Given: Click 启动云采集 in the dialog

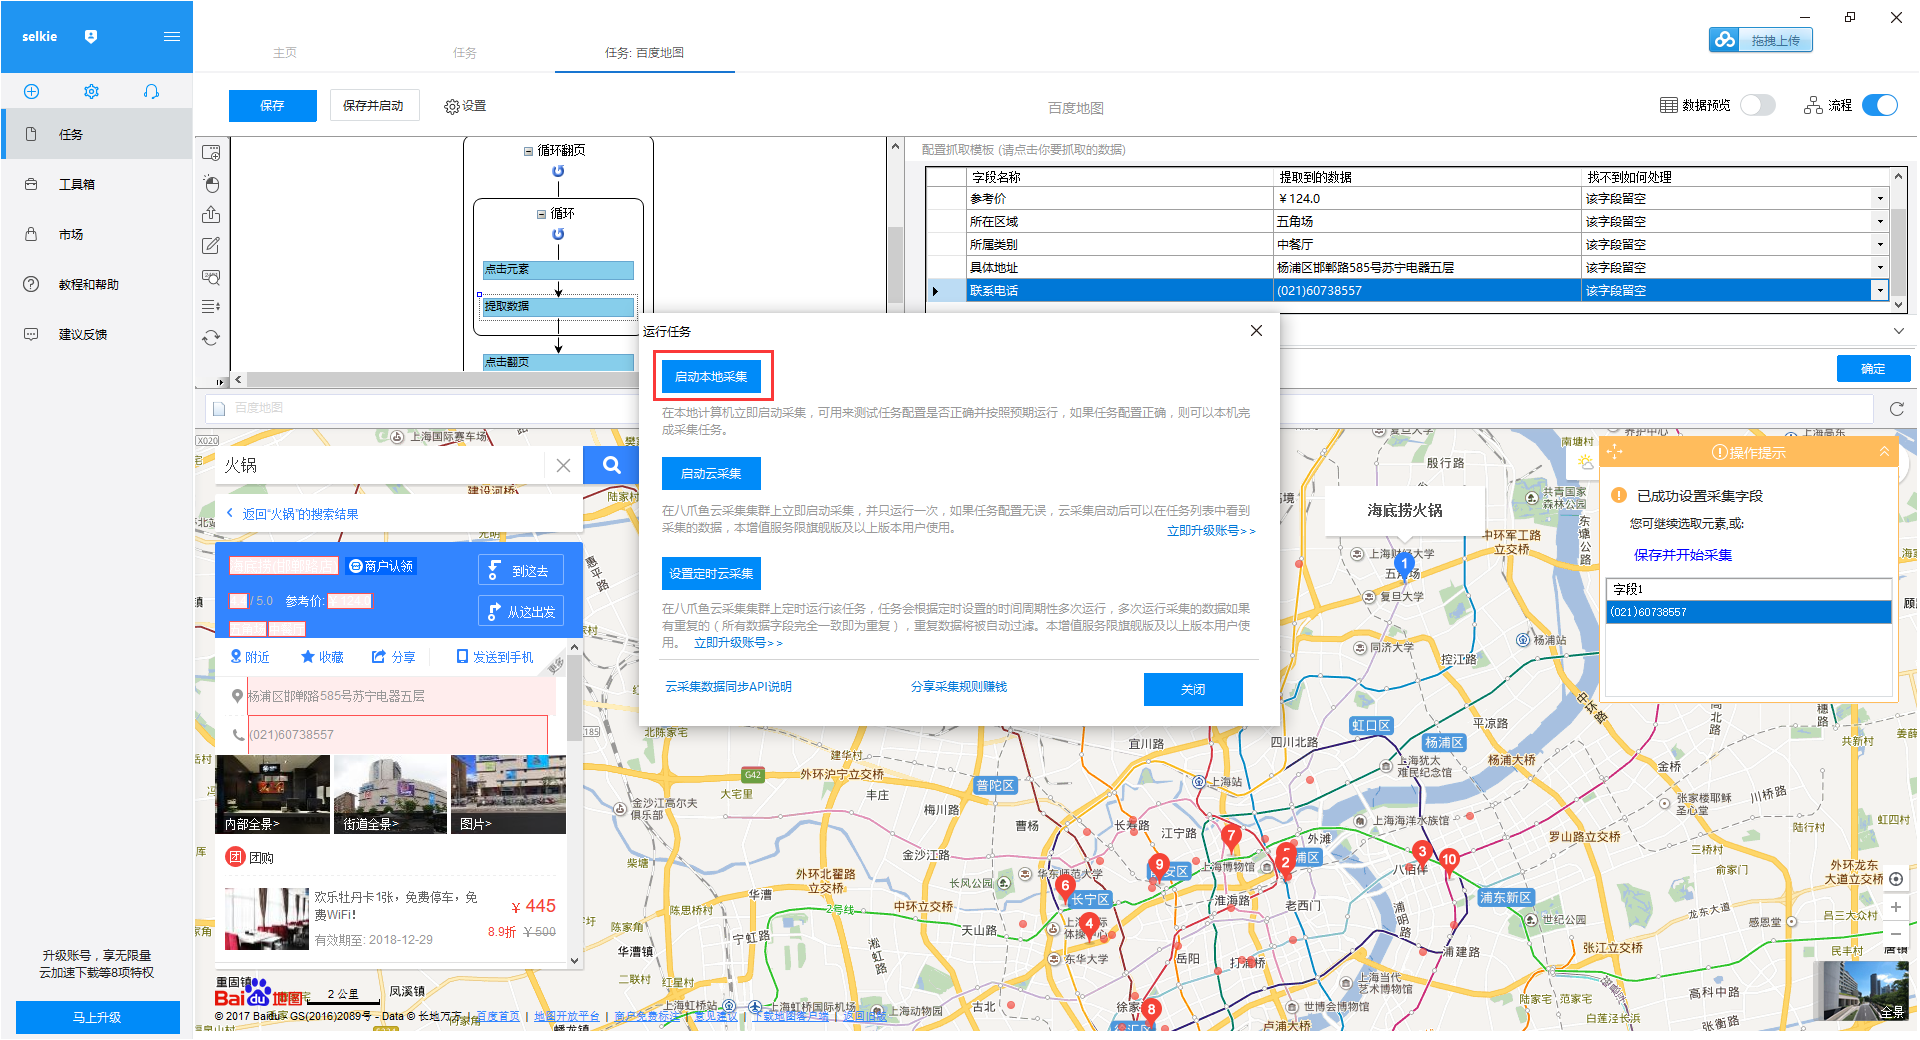Looking at the screenshot, I should (711, 474).
